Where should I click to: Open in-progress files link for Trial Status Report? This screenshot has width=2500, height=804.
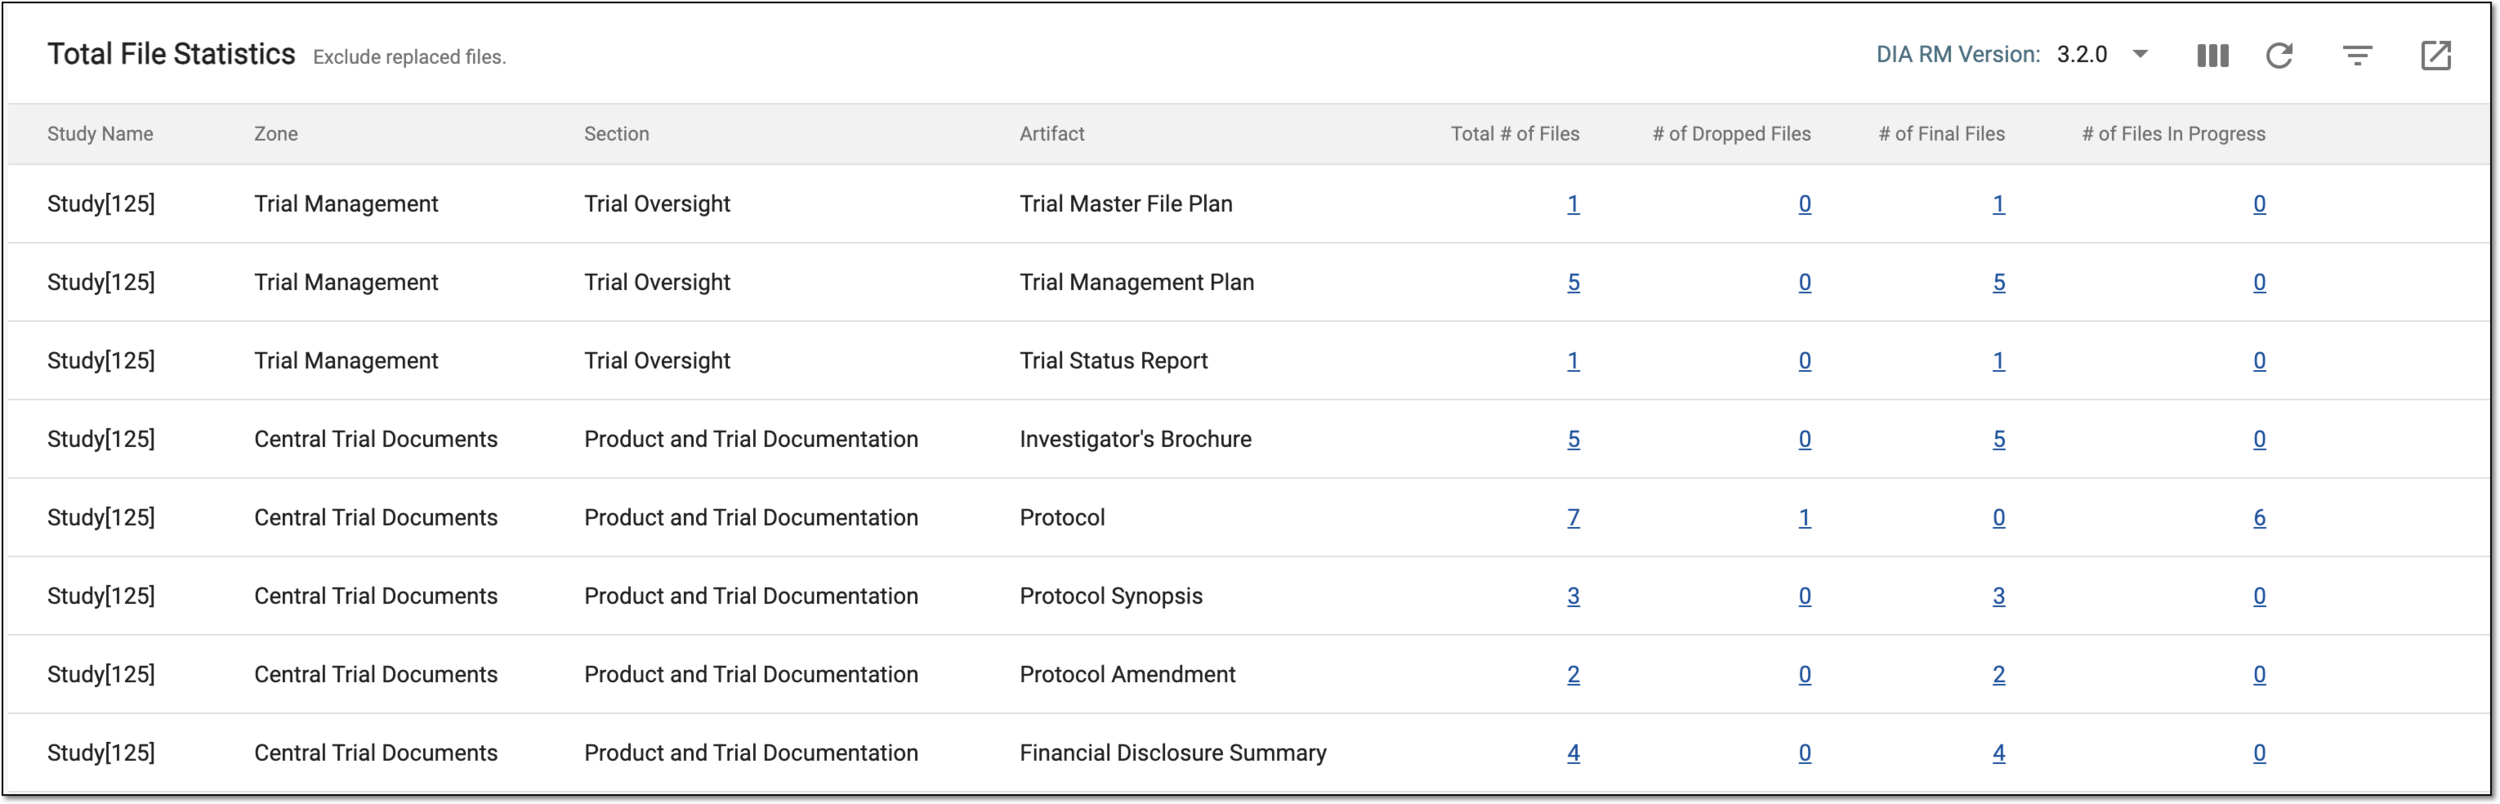2259,361
